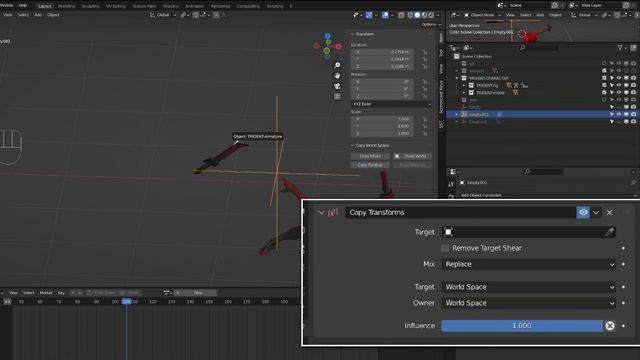Toggle X-ray icon in viewport header
This screenshot has height=360, width=640.
point(402,15)
